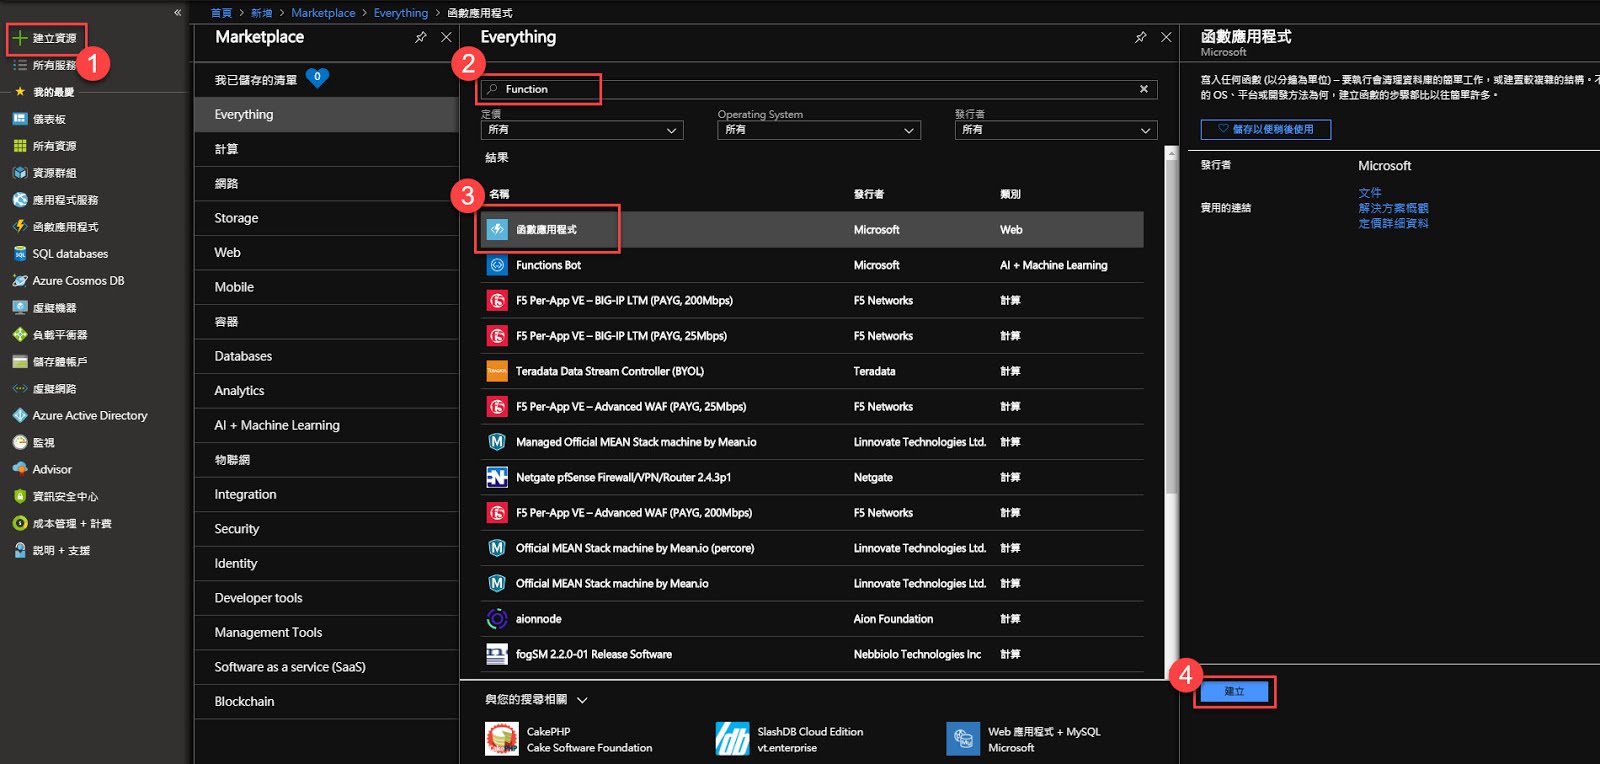The width and height of the screenshot is (1600, 764).
Task: Select the Developer tools category
Action: [x=326, y=598]
